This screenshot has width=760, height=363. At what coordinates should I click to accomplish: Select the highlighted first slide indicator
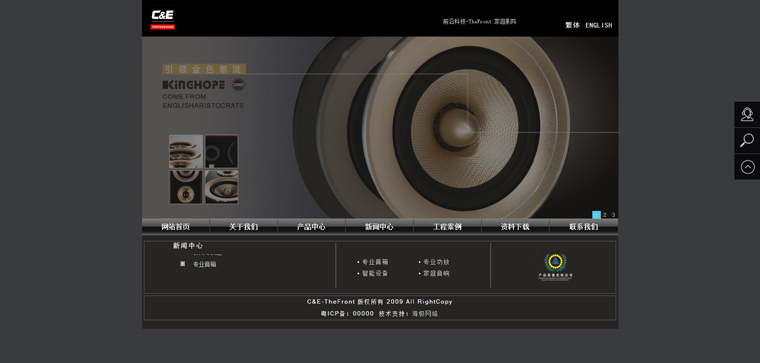[x=596, y=215]
